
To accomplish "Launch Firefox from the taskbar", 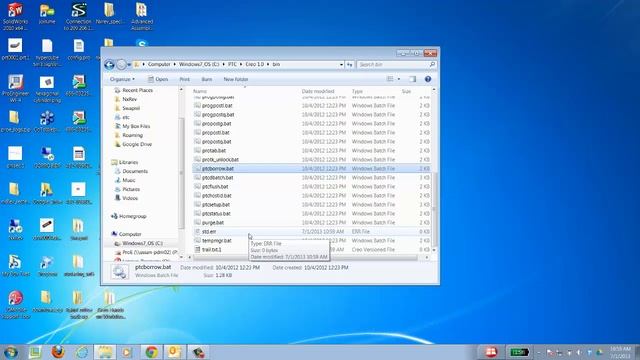I will (x=58, y=352).
